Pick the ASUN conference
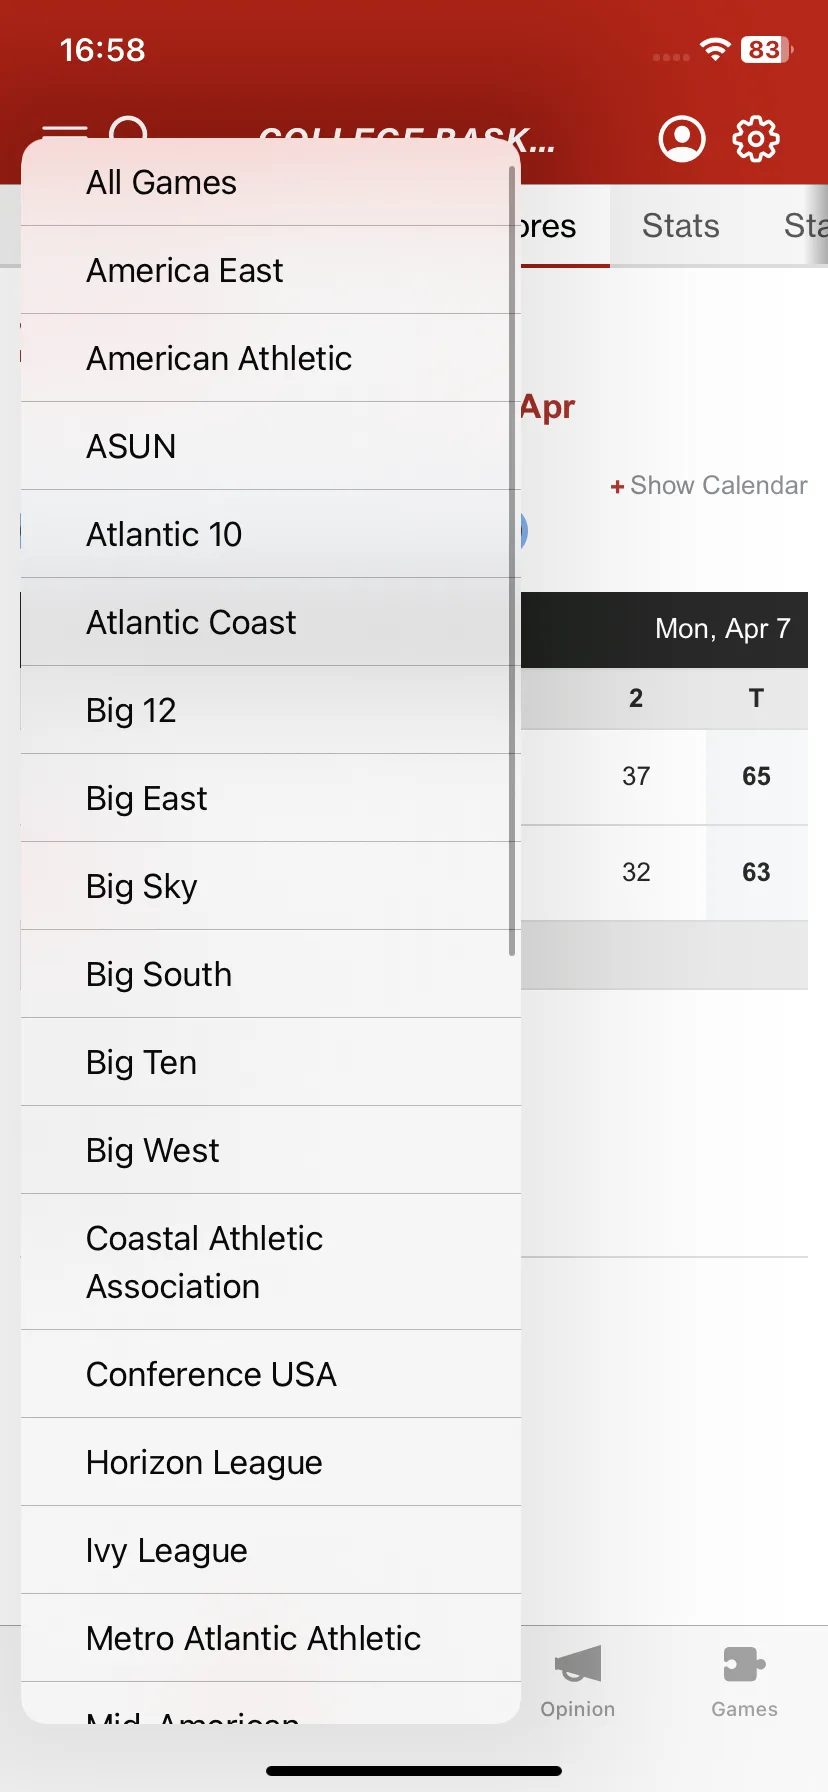Screen dimensions: 828x1792 271,446
